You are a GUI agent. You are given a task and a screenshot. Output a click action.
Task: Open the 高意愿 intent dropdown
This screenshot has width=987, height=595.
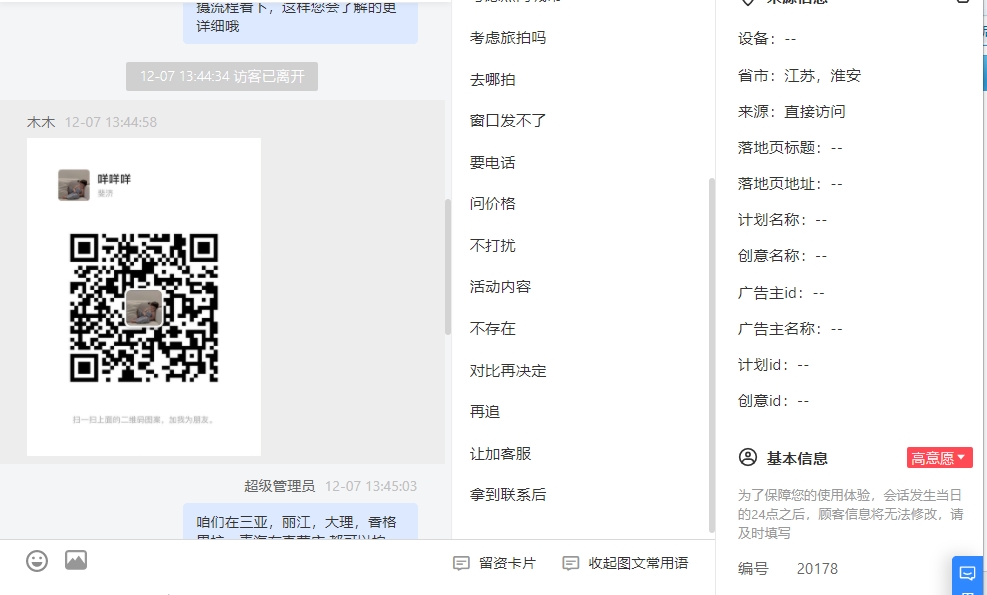(x=940, y=458)
